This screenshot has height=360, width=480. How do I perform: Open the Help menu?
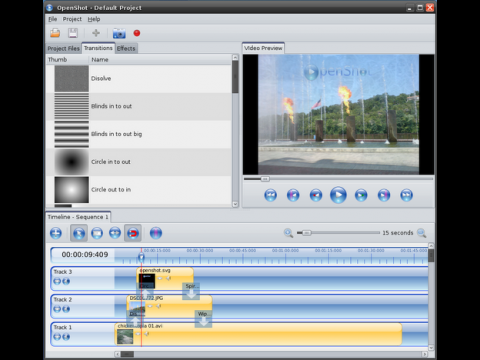[94, 19]
